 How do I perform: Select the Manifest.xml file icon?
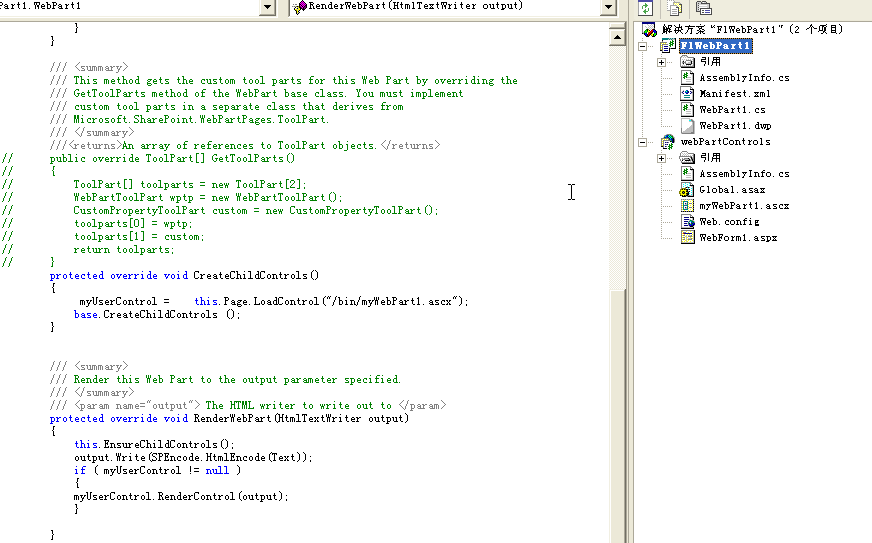tap(687, 94)
